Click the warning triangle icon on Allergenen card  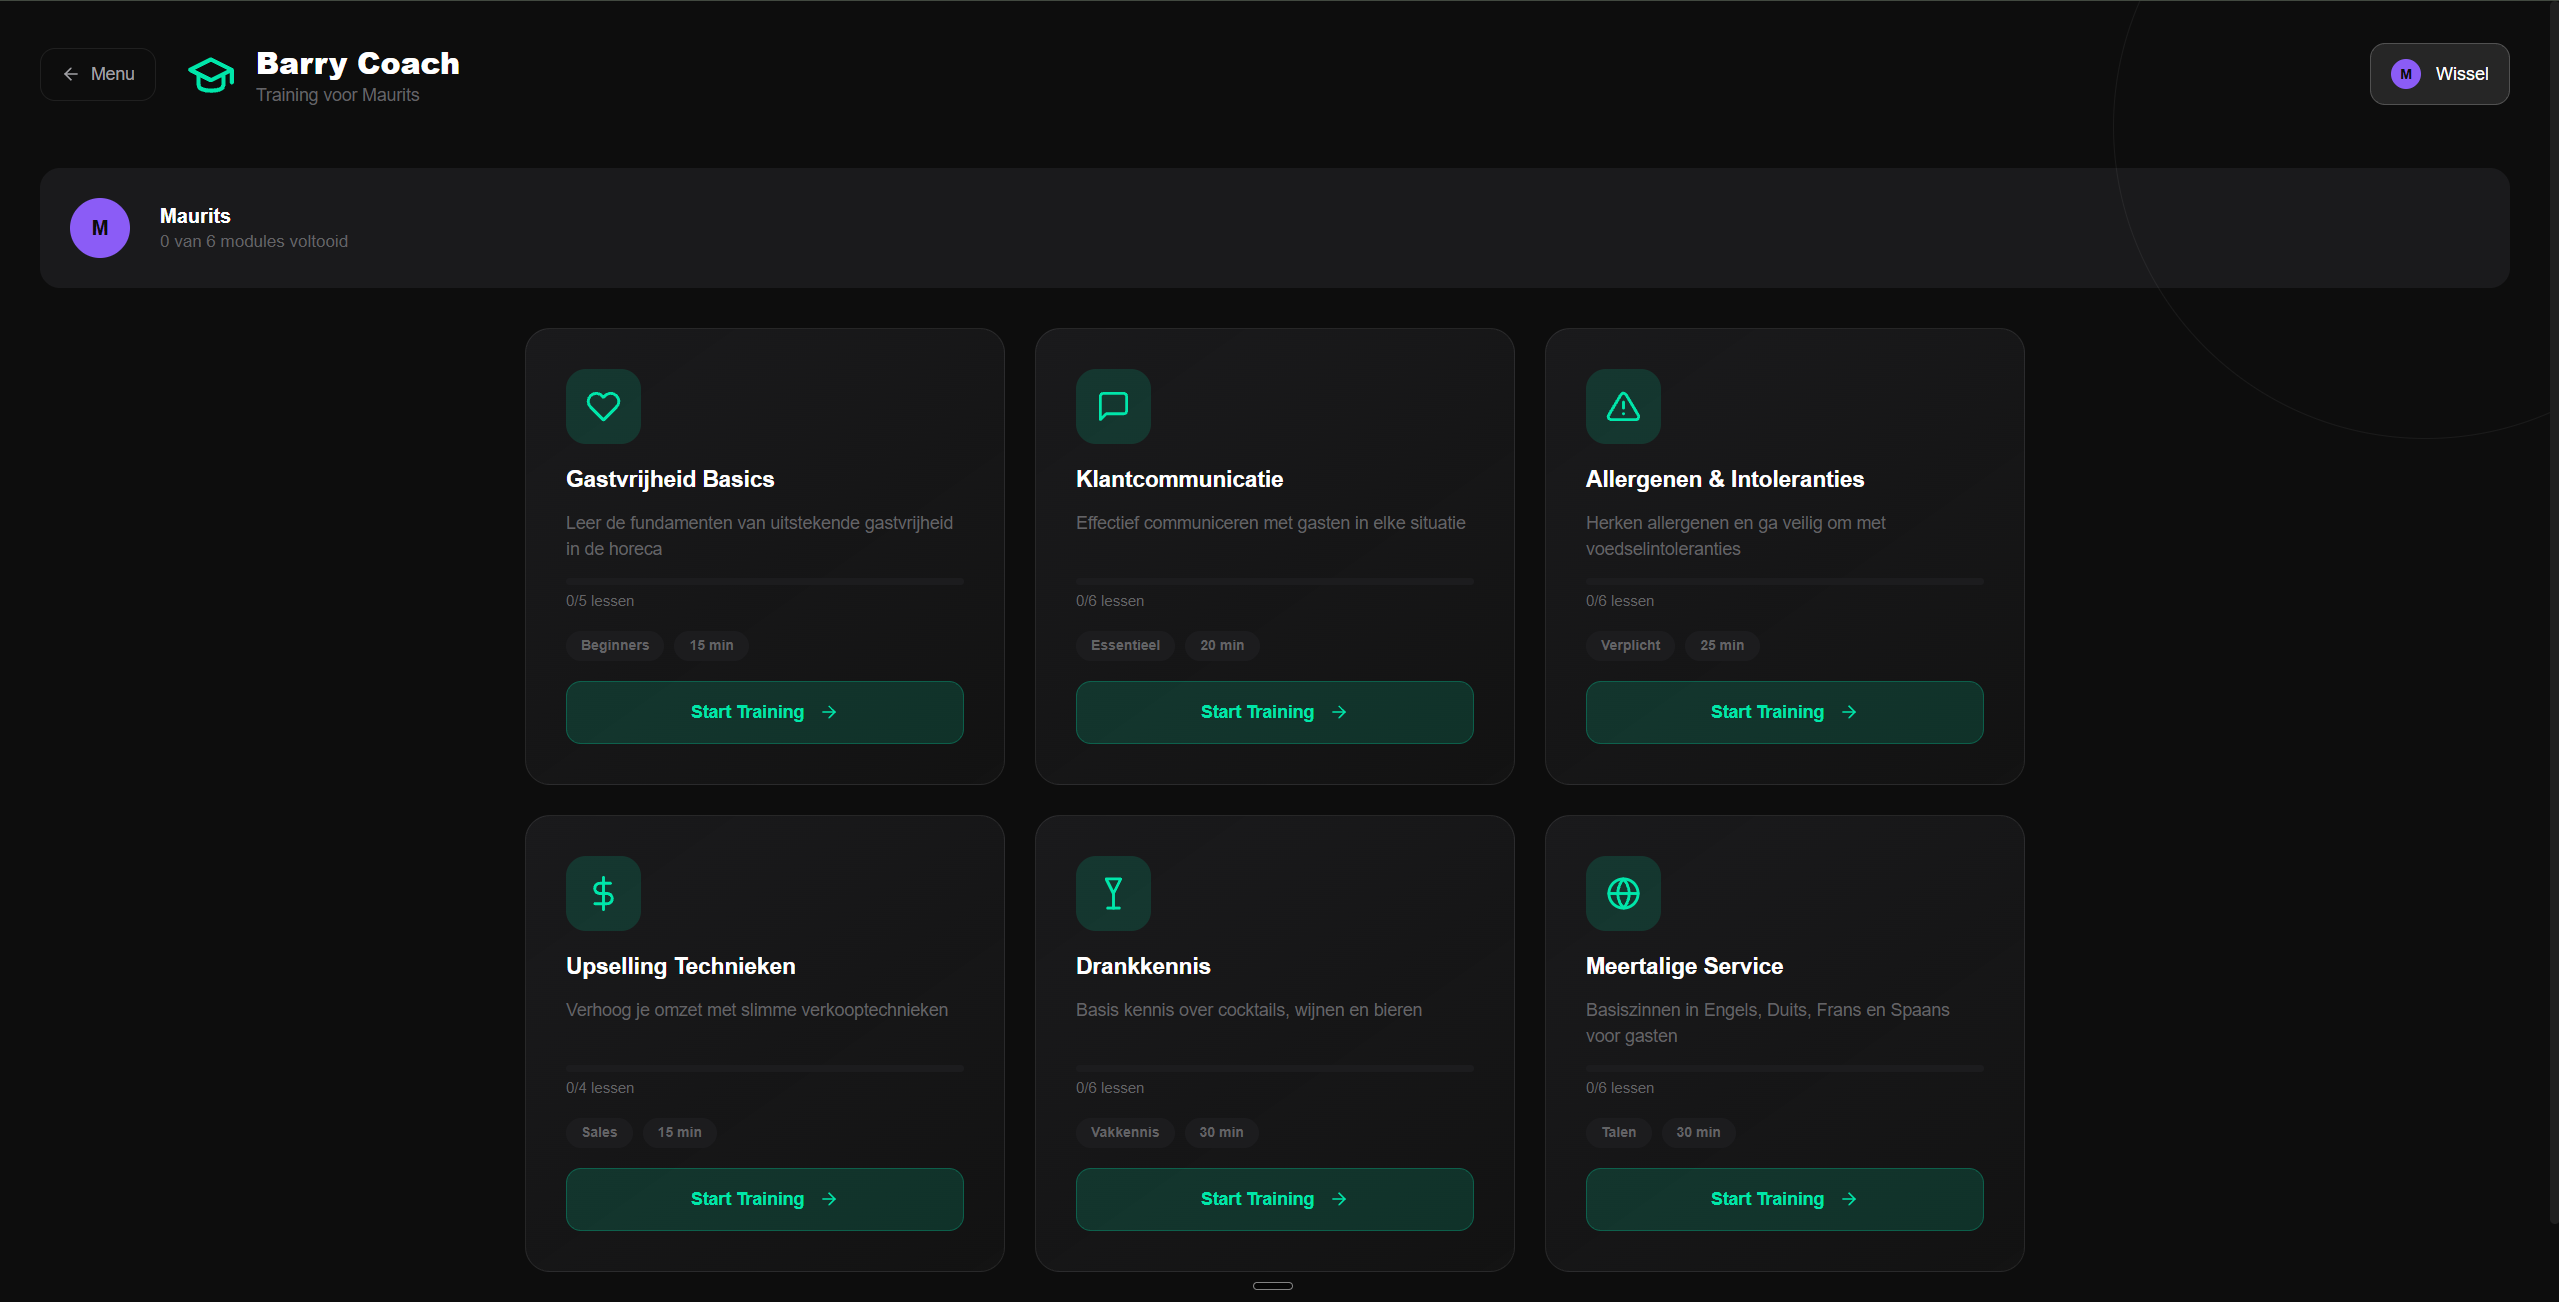click(x=1623, y=406)
